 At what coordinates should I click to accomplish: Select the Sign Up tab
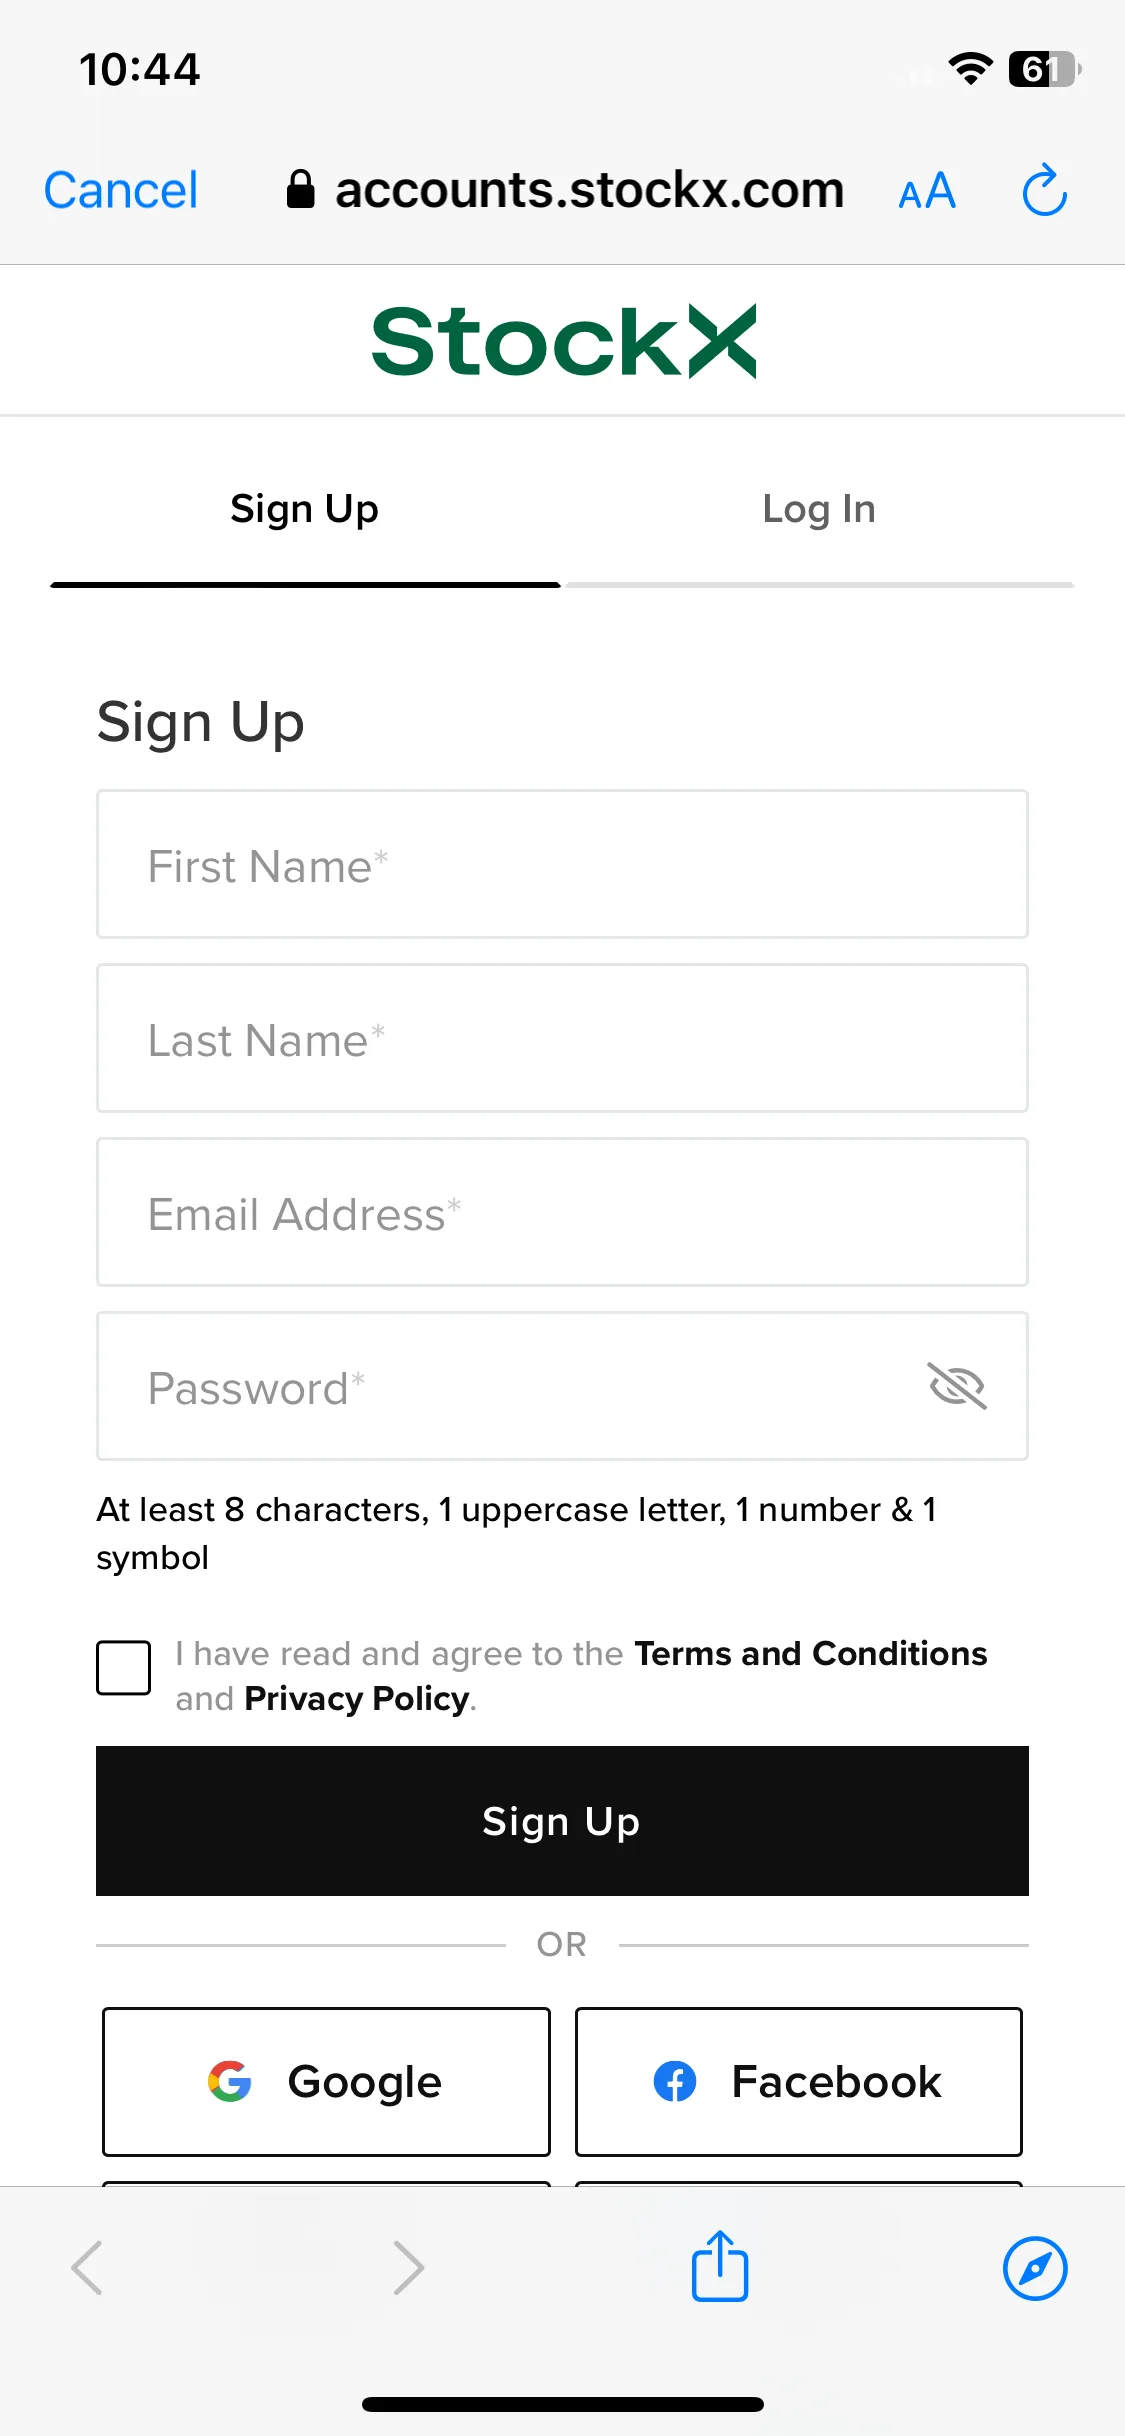click(x=305, y=510)
